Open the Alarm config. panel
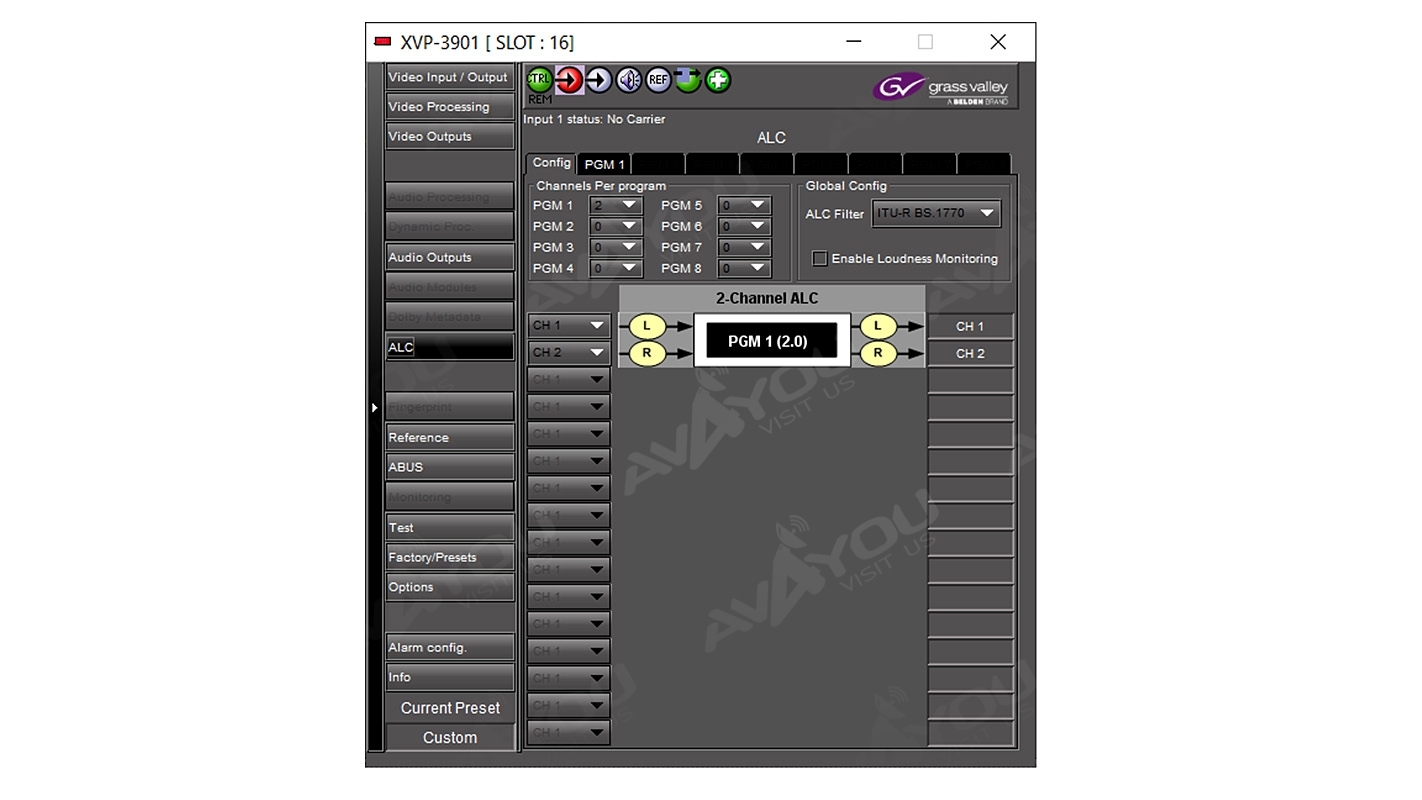 click(448, 647)
